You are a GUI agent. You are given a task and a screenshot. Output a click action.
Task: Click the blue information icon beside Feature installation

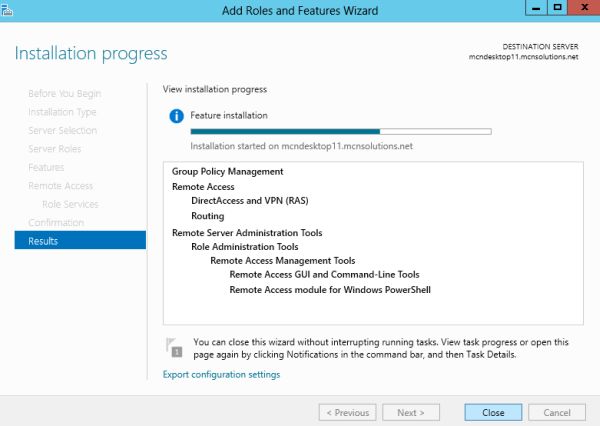pos(176,116)
